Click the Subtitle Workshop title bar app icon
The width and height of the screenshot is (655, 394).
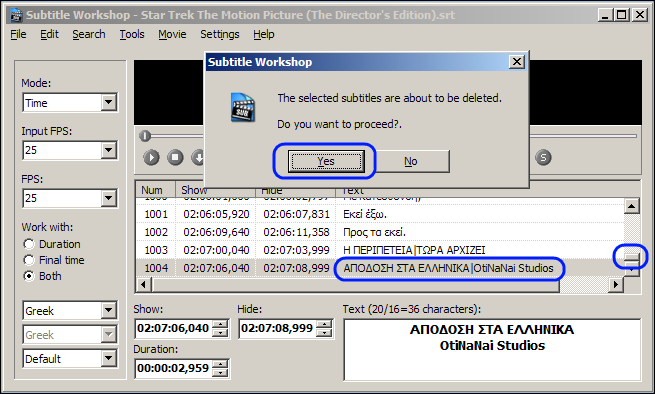pos(16,15)
